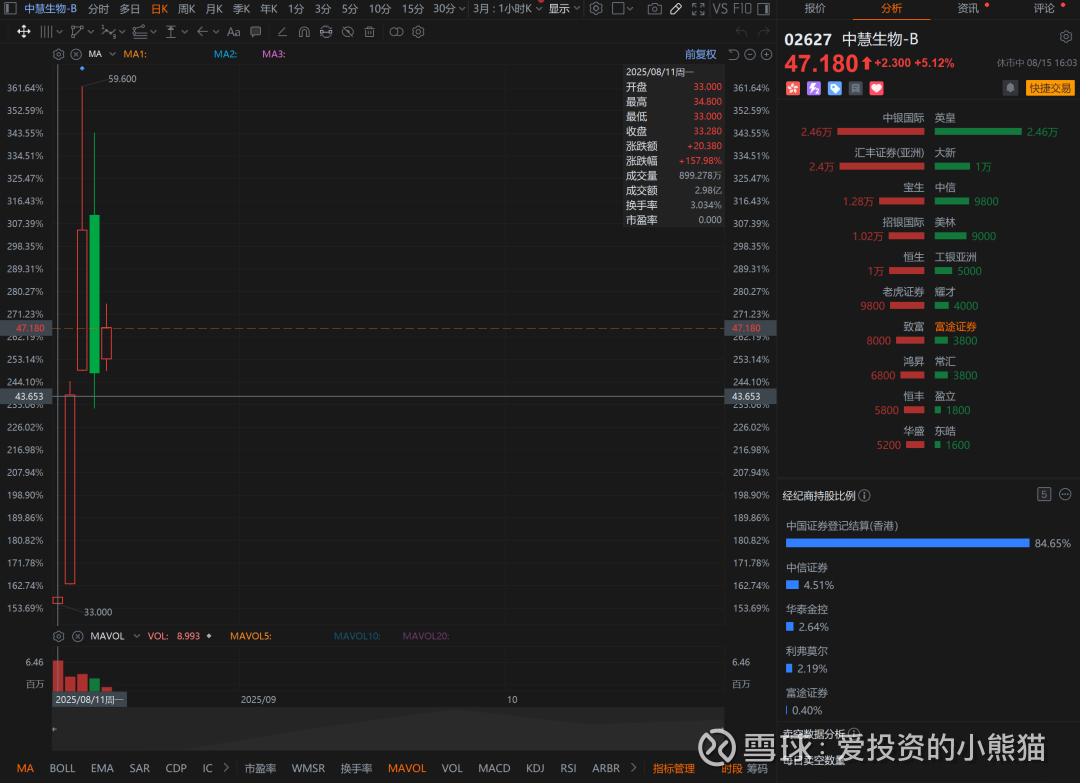The width and height of the screenshot is (1080, 783).
Task: Open more options in broker holdings section
Action: point(1065,494)
